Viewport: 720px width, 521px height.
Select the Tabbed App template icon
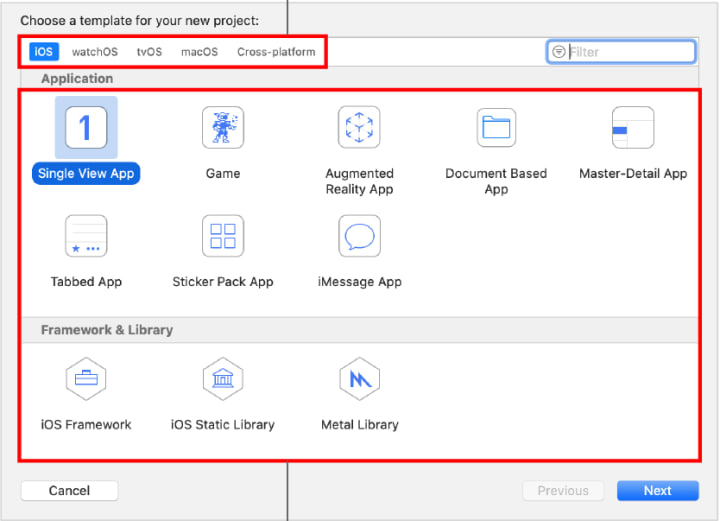[86, 236]
